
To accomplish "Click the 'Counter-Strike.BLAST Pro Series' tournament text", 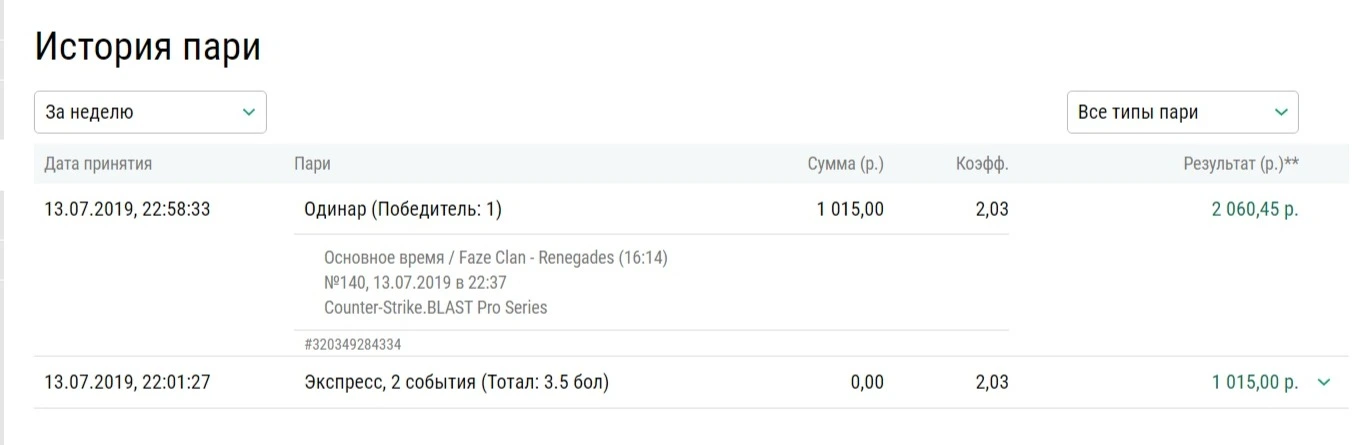I will click(x=436, y=308).
